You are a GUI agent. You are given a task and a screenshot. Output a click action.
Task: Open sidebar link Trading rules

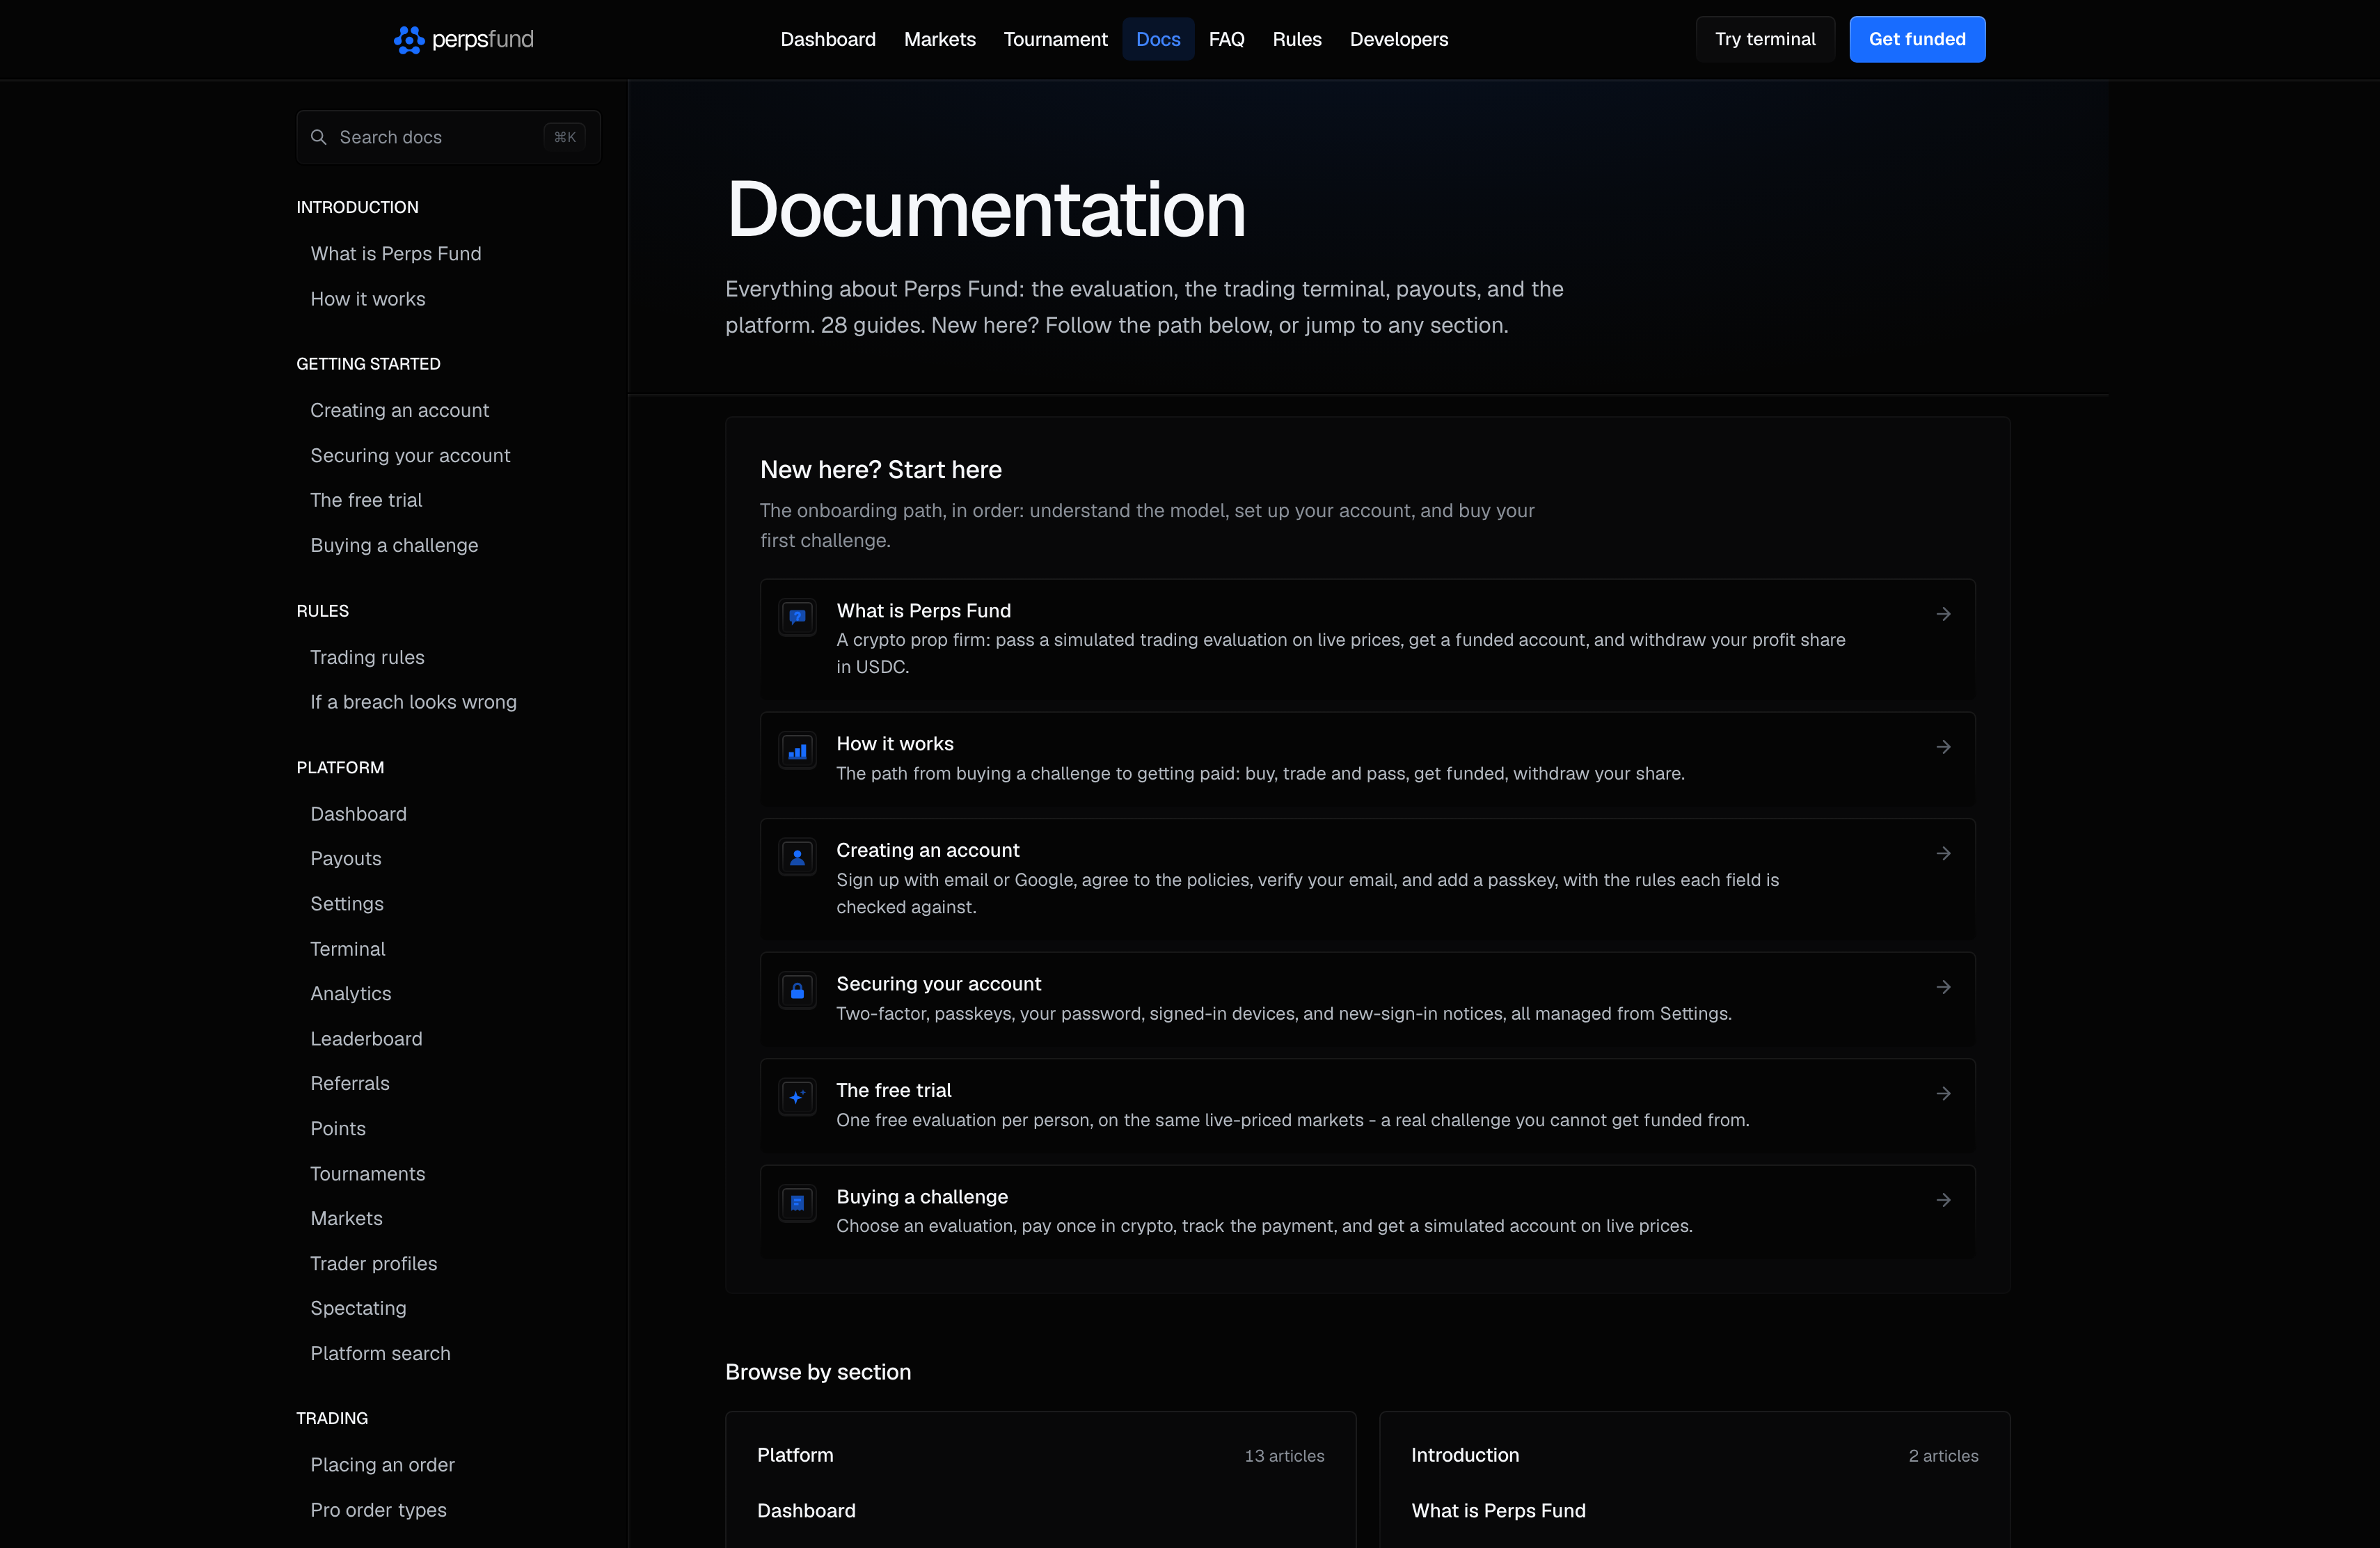click(x=367, y=657)
